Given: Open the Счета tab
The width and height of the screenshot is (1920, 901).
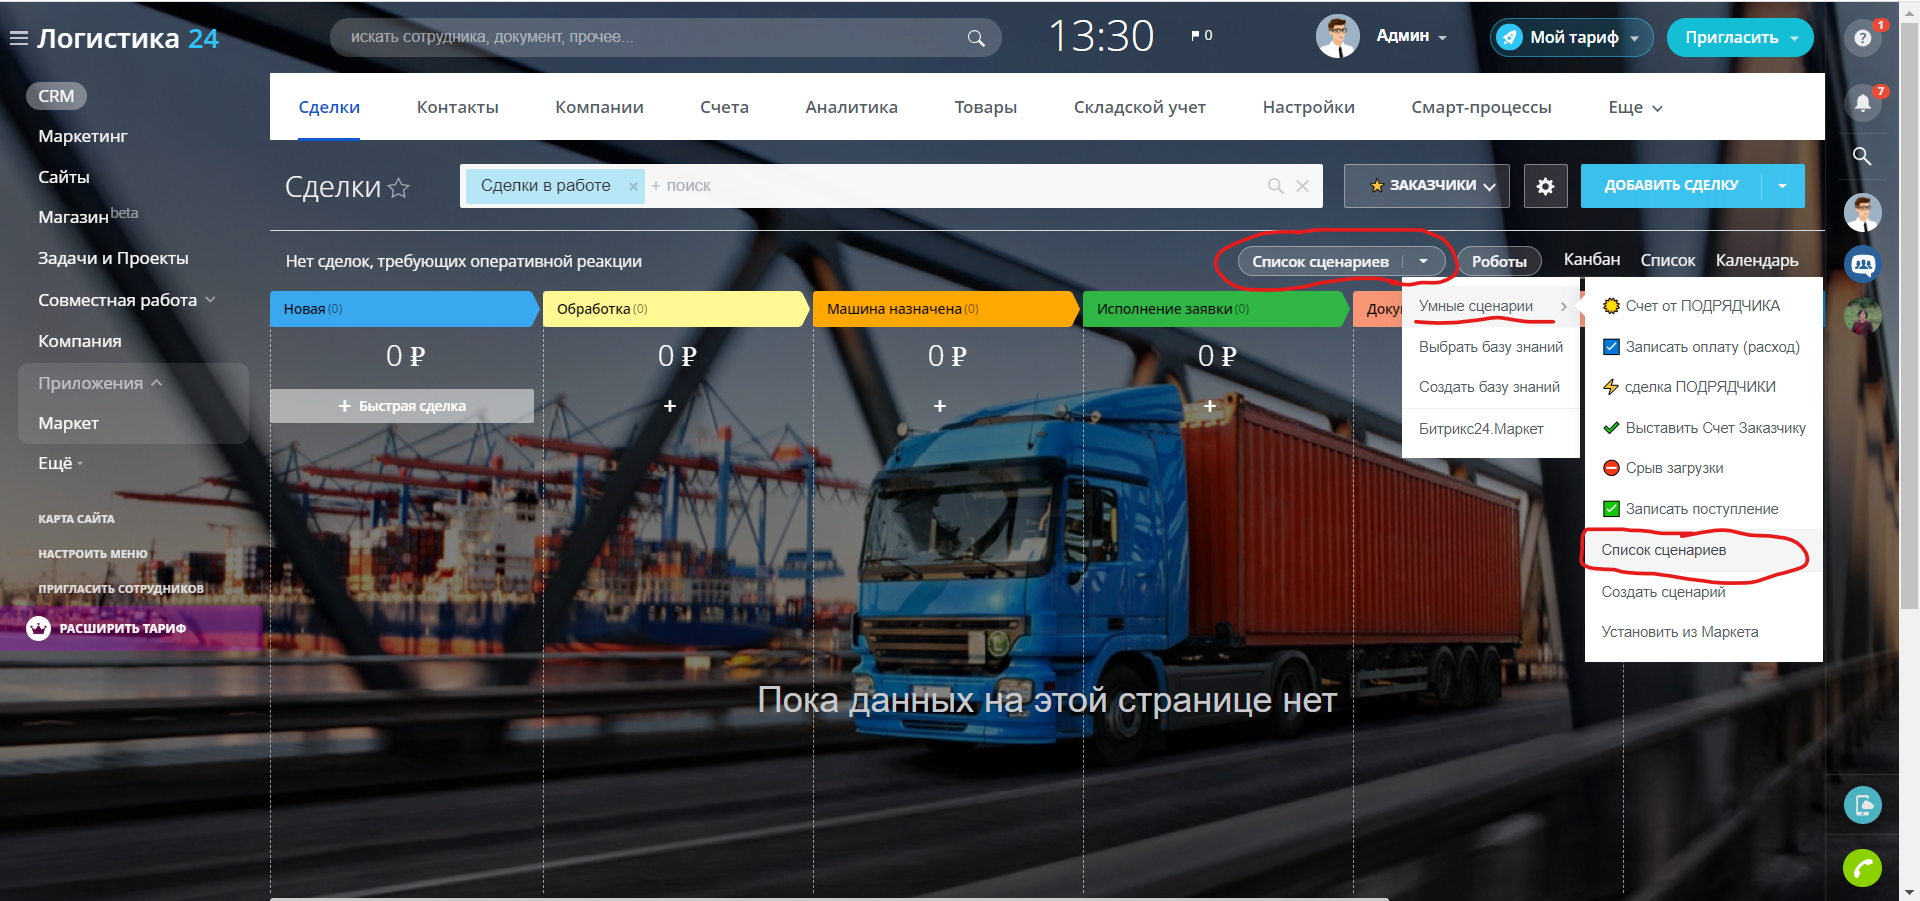Looking at the screenshot, I should tap(724, 108).
